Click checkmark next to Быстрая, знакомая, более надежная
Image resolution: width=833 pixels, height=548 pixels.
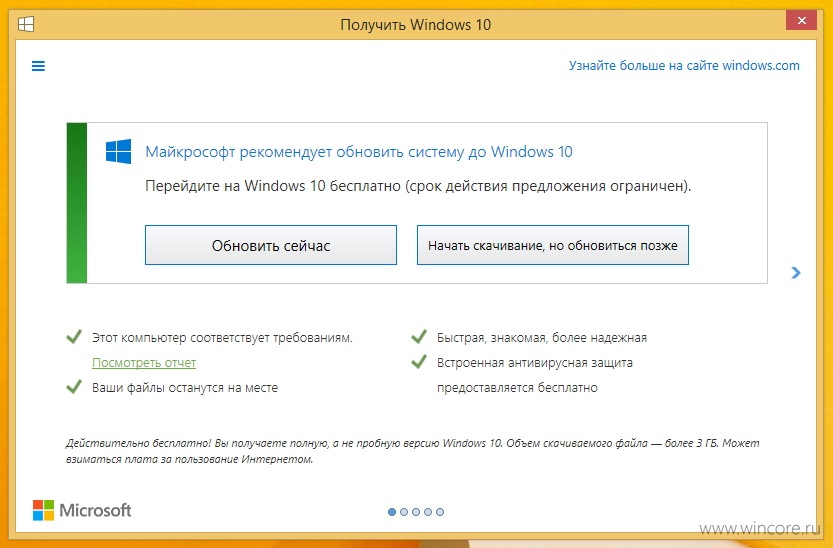pos(419,337)
